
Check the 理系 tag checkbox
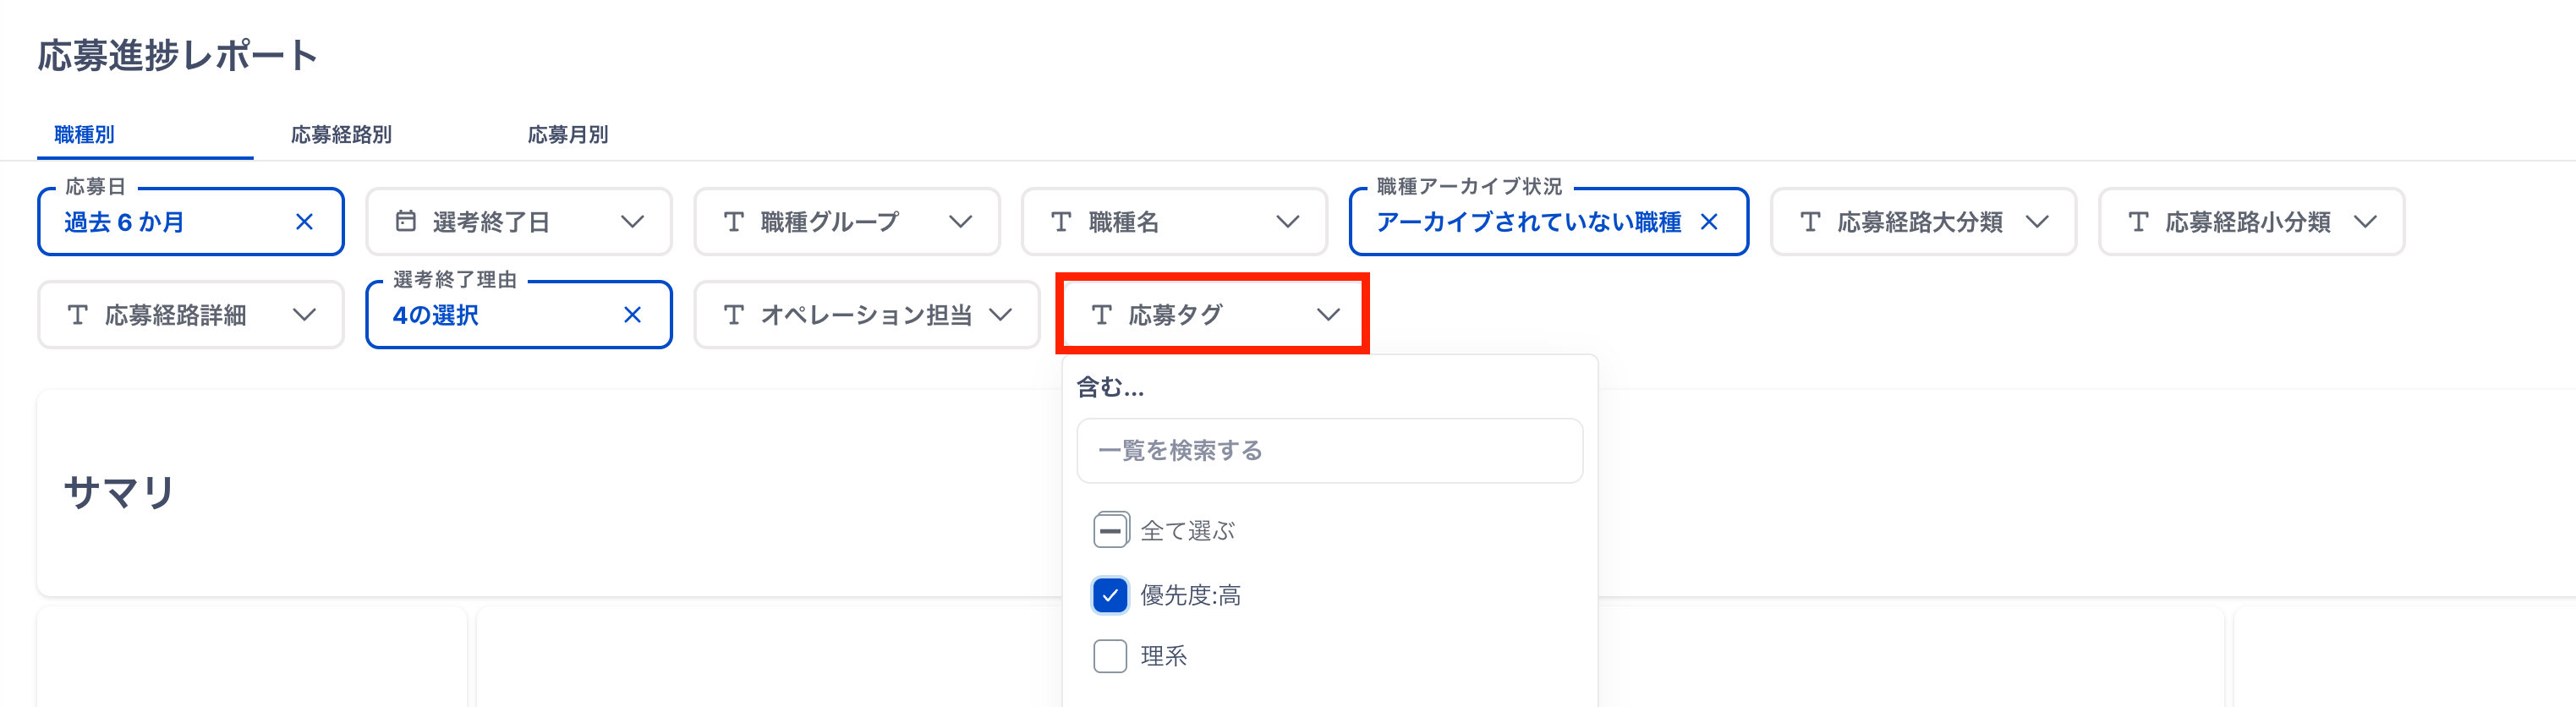[1110, 656]
